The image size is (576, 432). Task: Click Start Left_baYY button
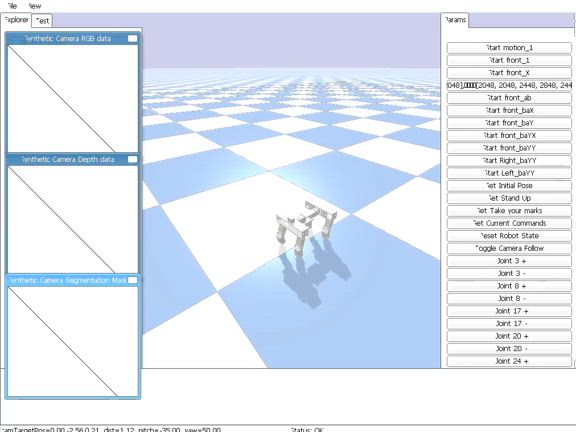509,173
